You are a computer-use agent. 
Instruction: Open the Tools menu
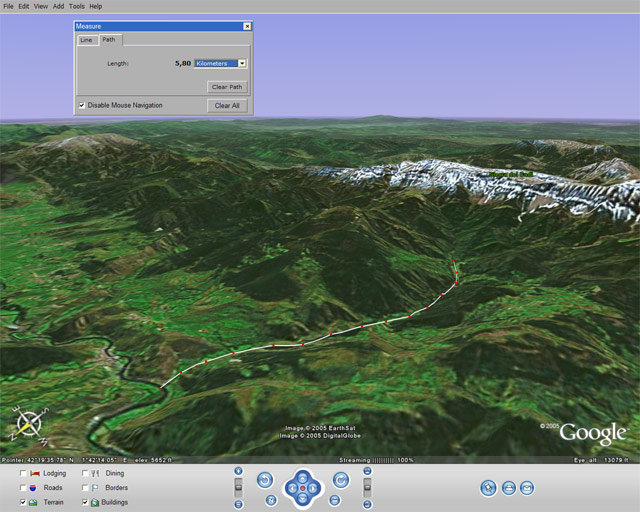point(76,6)
